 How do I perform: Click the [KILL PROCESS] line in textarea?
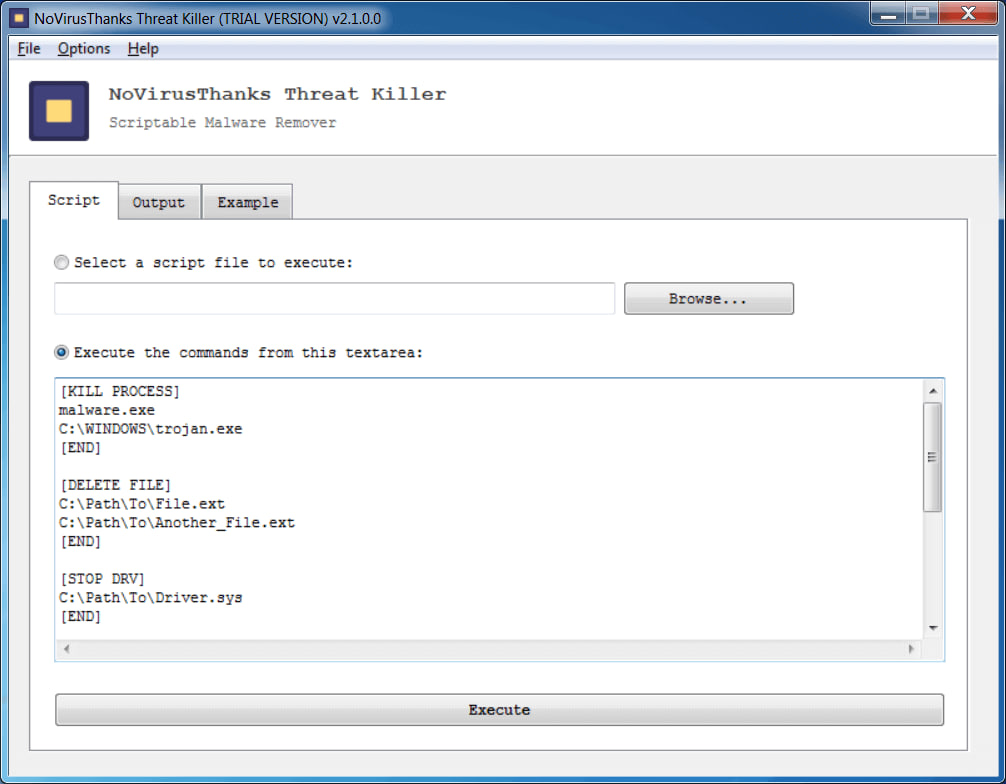point(120,391)
